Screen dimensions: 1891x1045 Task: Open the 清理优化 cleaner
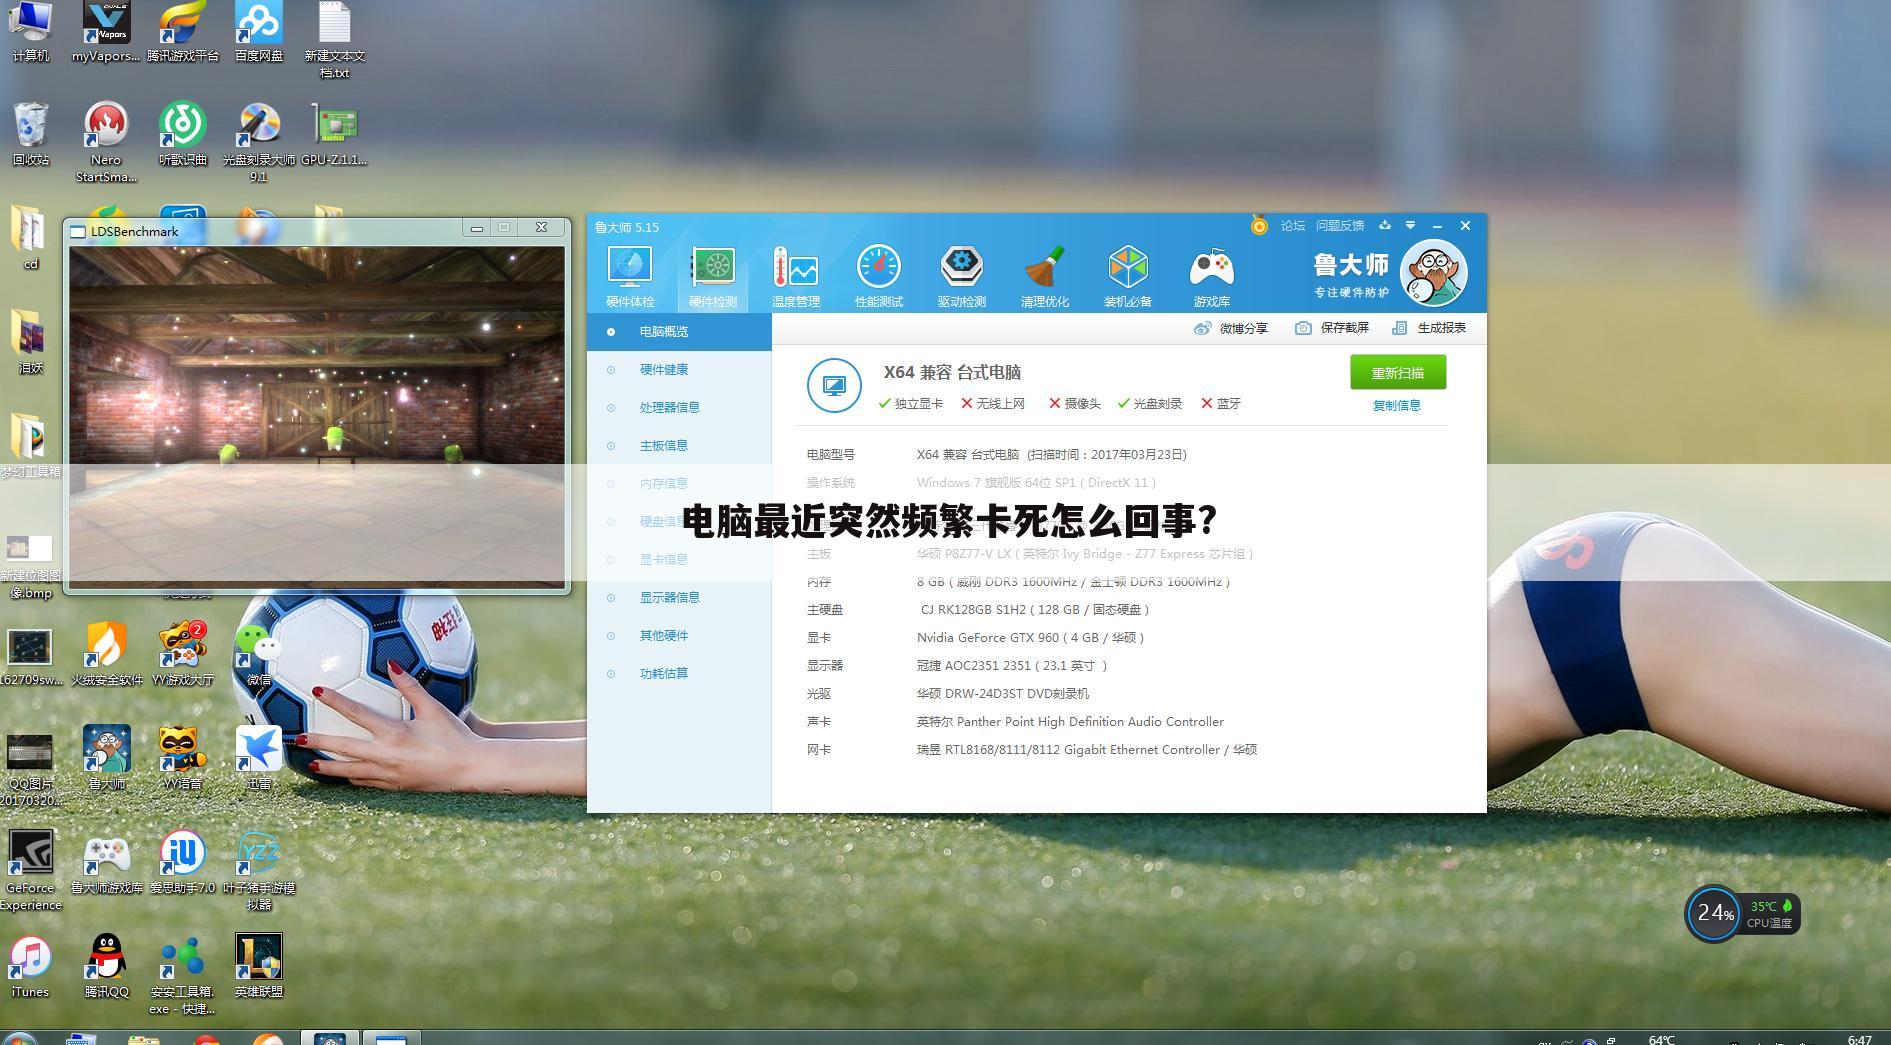coord(1044,272)
